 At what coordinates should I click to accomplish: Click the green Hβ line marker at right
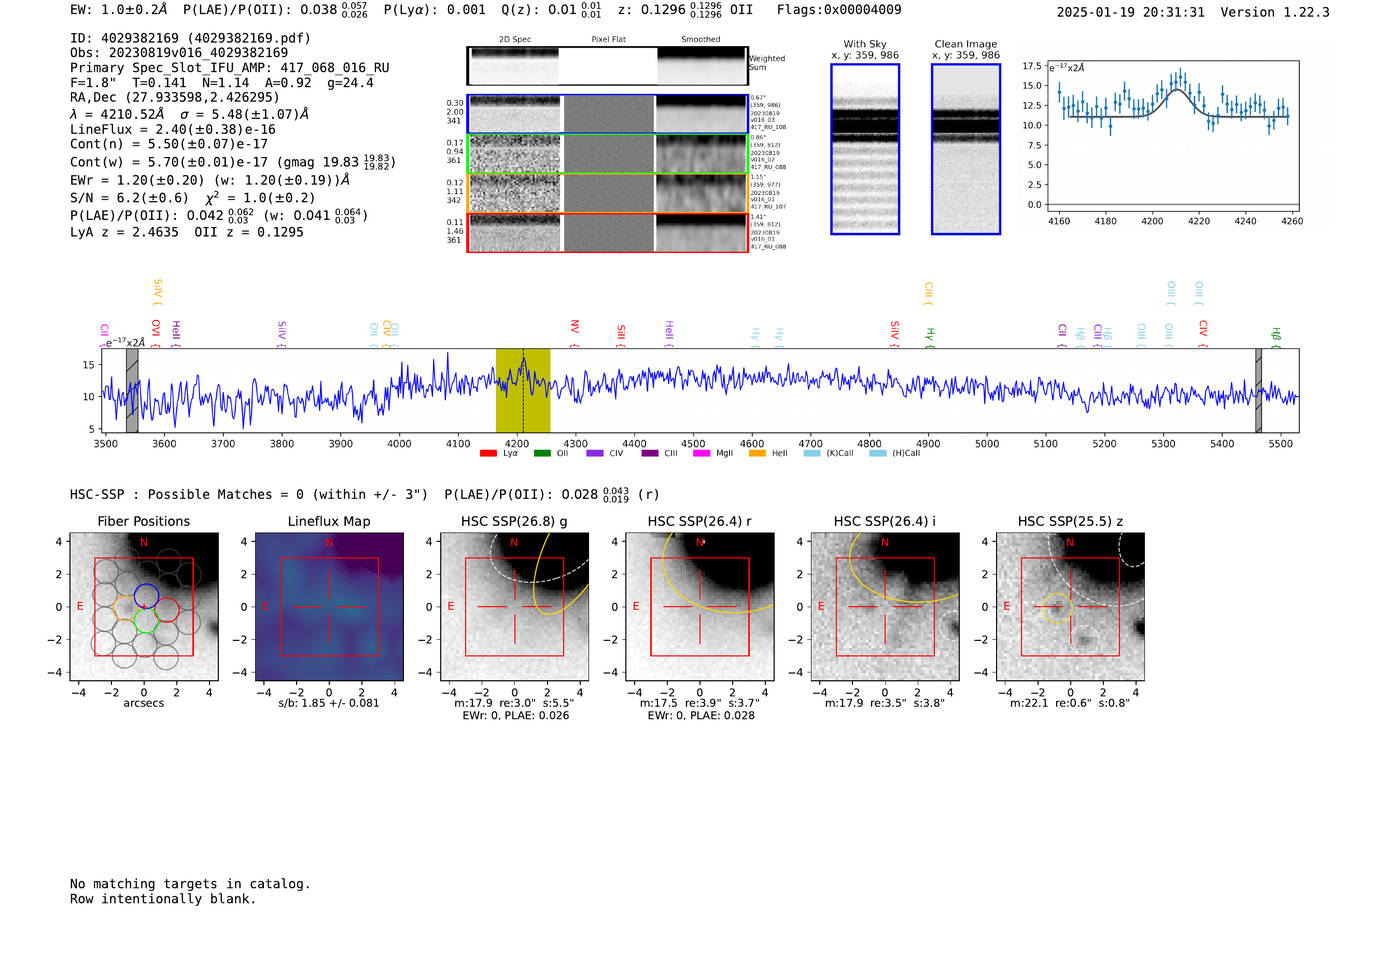click(1276, 335)
